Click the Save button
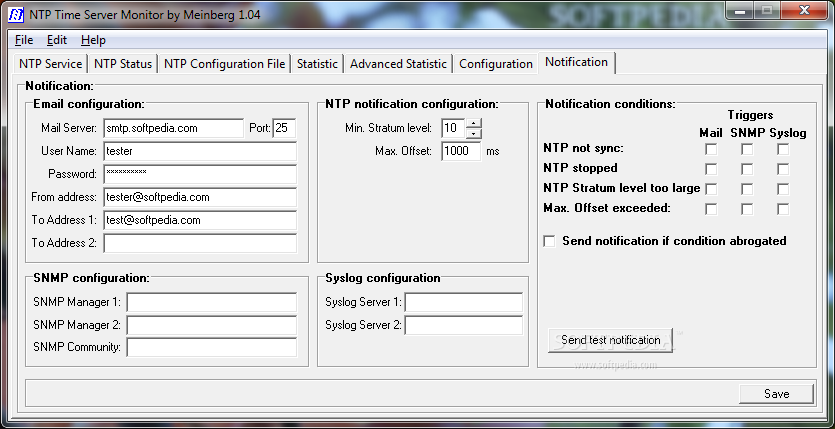835x429 pixels. (776, 394)
